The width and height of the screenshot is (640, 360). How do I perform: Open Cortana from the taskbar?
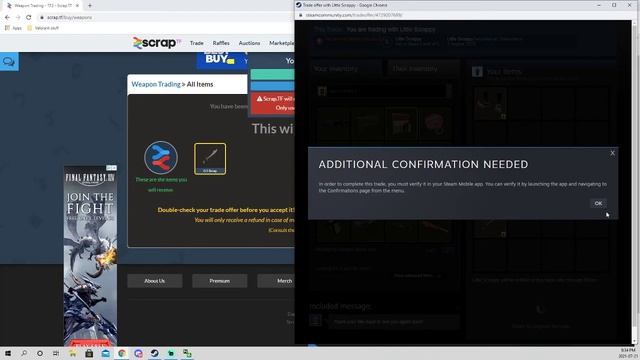tap(40, 353)
